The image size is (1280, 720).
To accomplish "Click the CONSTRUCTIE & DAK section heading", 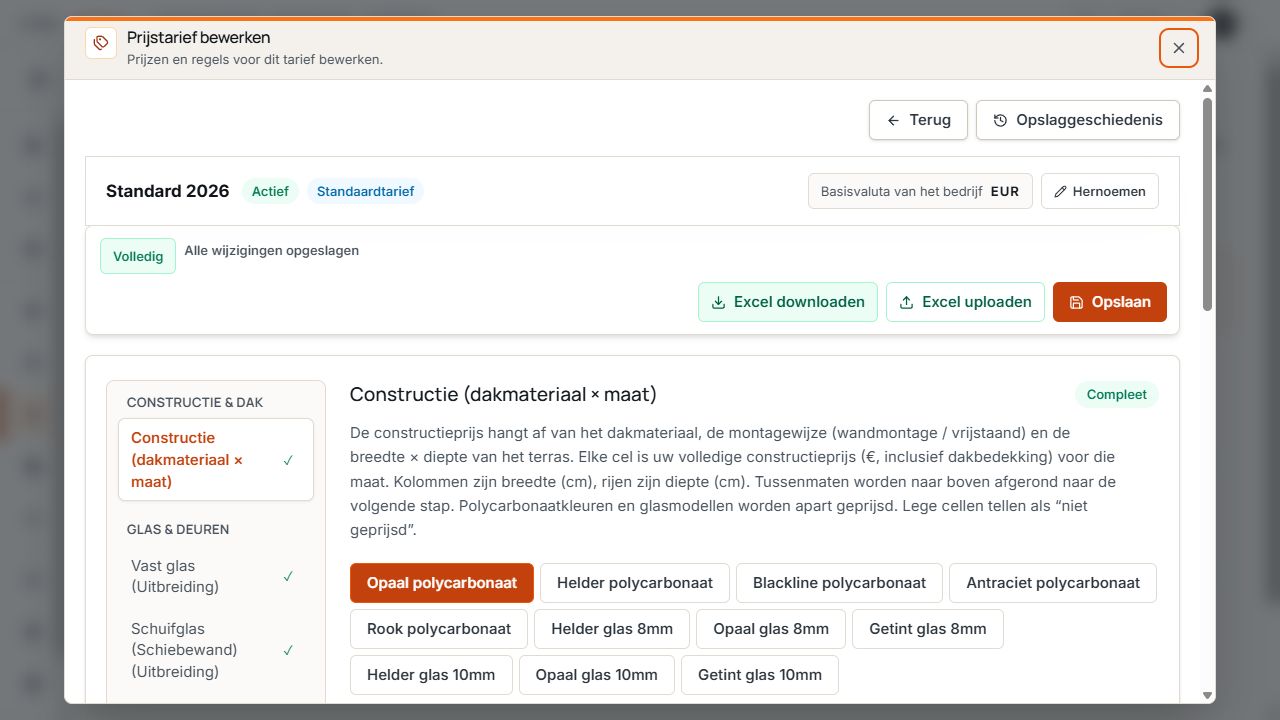I will click(x=195, y=402).
